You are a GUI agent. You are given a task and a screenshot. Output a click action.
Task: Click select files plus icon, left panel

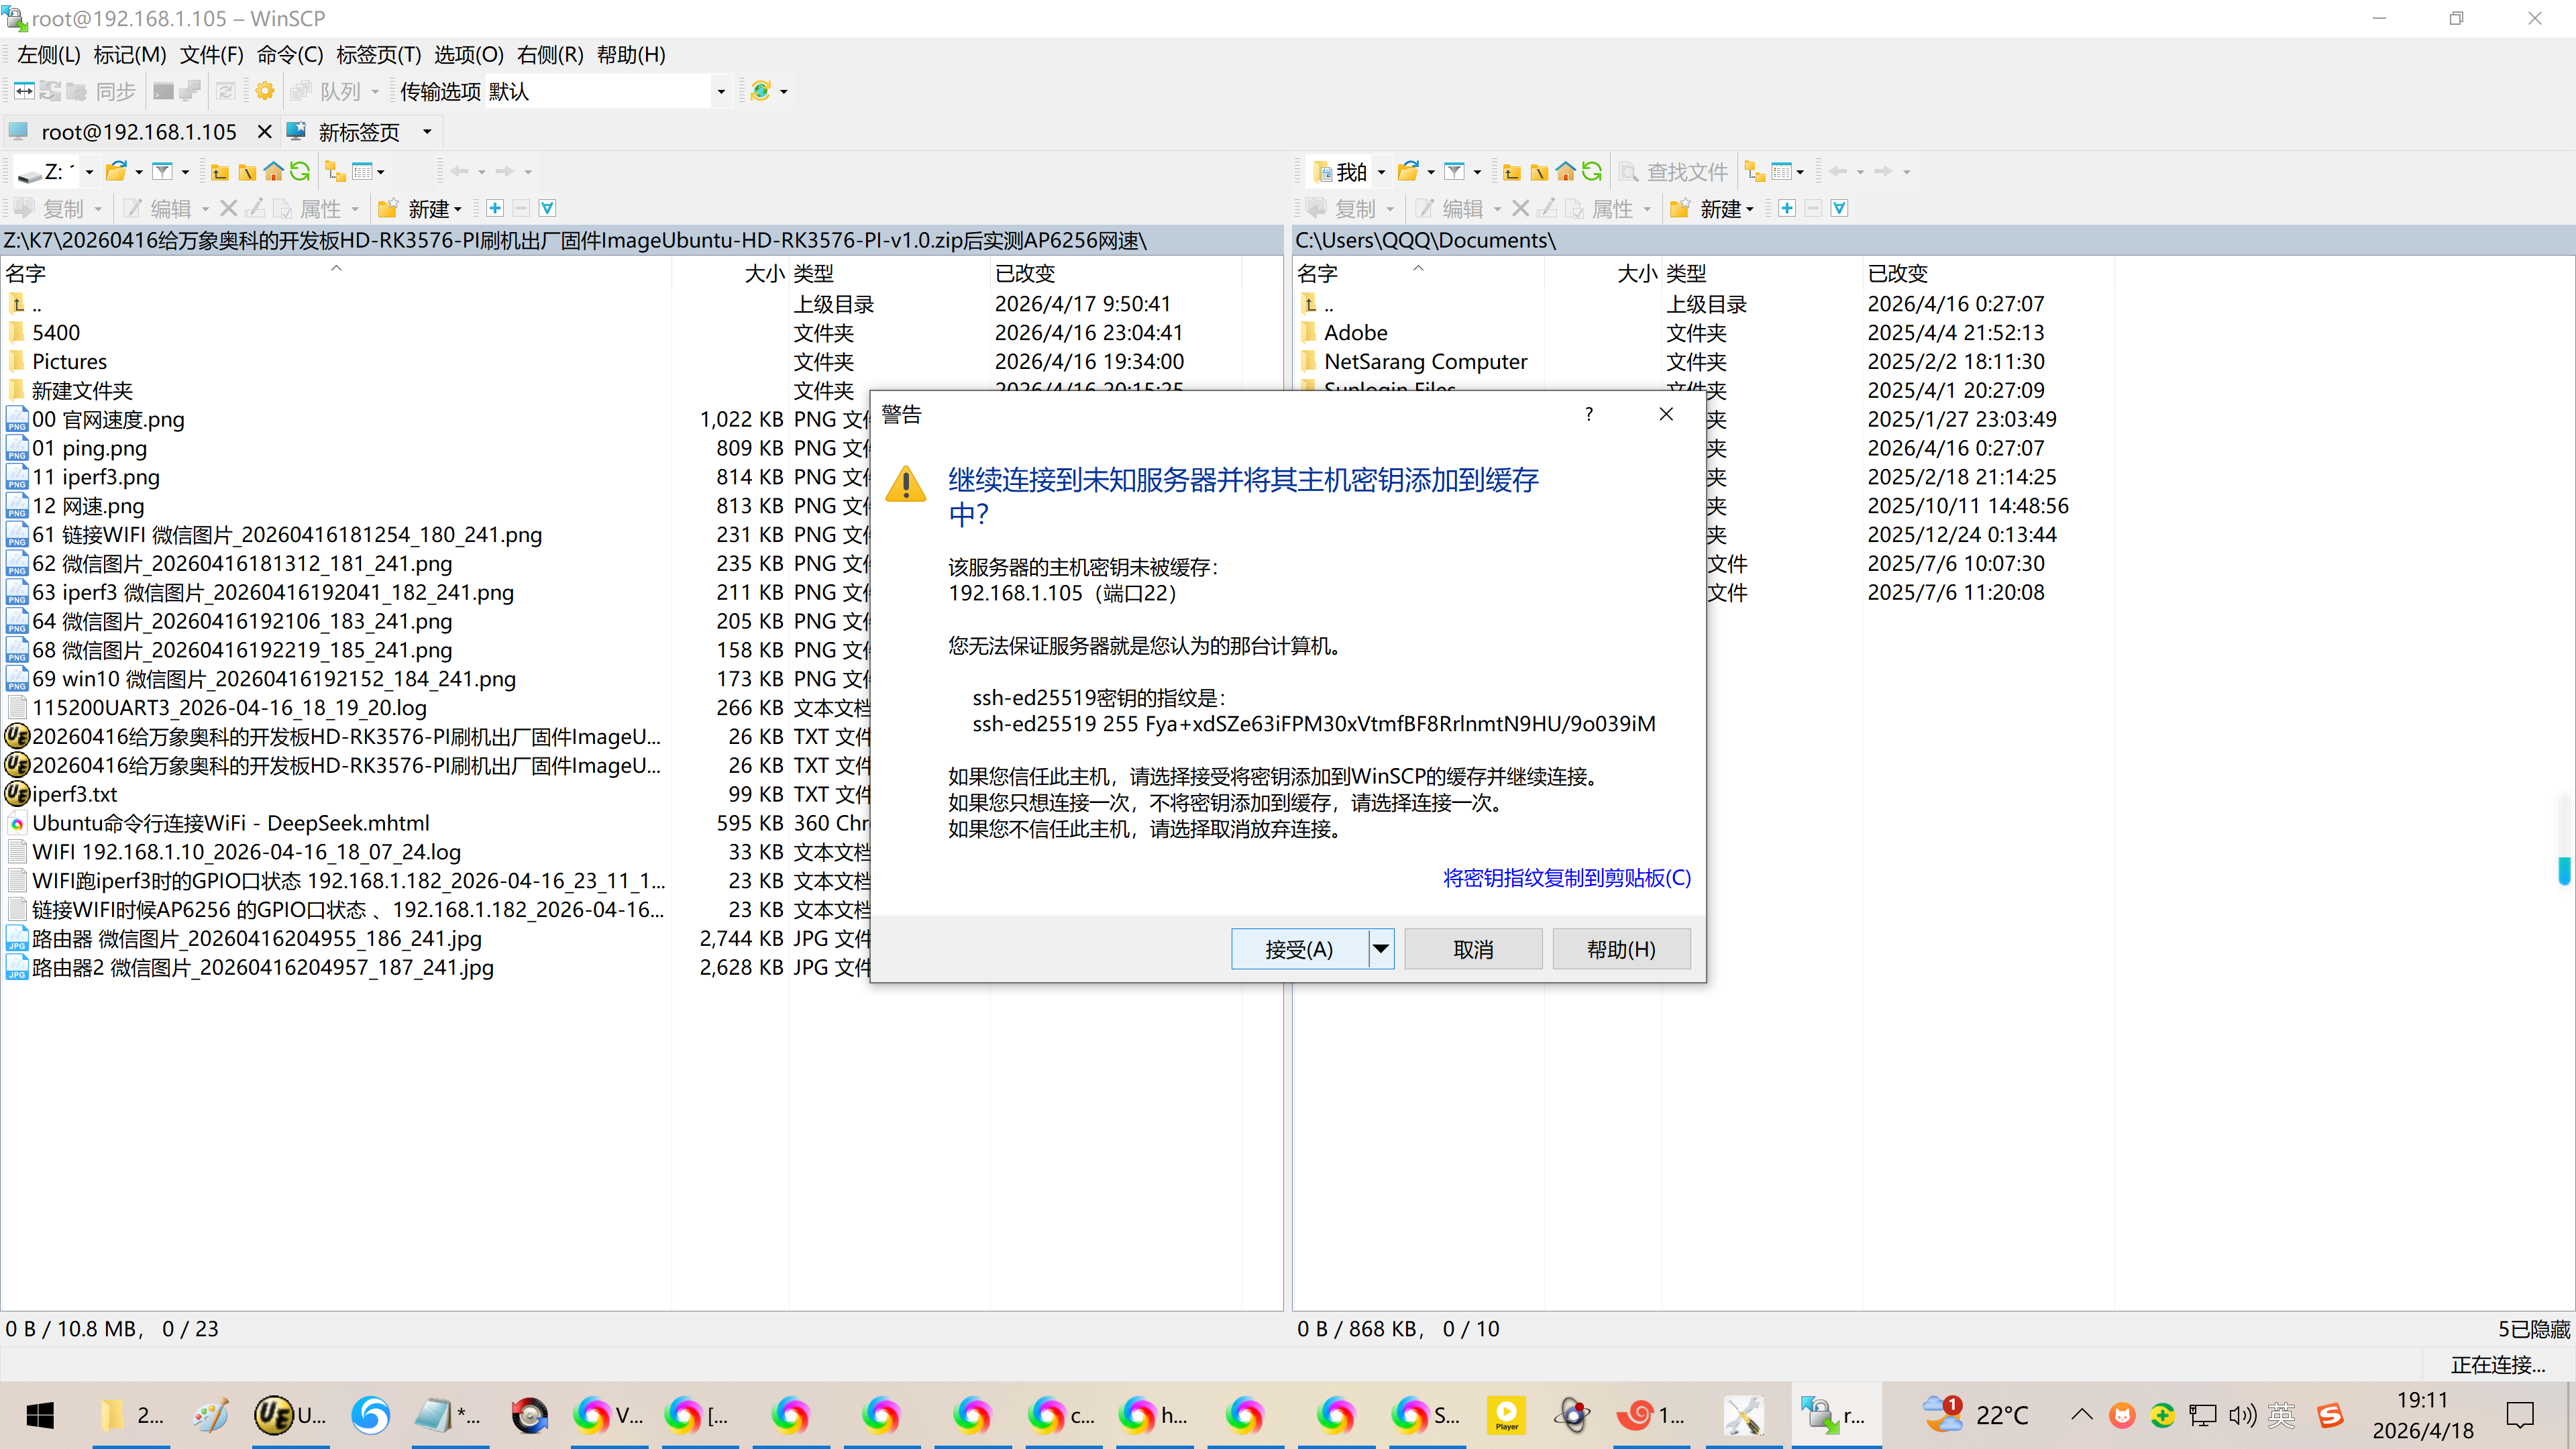[x=494, y=208]
